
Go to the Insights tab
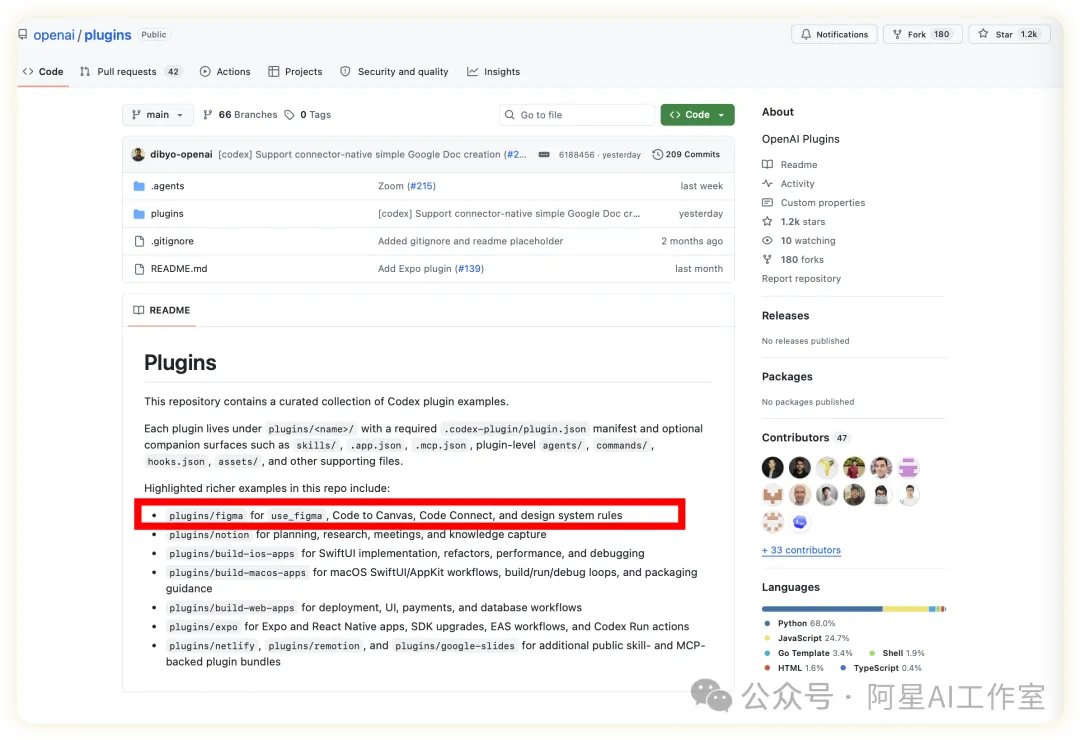coord(493,72)
